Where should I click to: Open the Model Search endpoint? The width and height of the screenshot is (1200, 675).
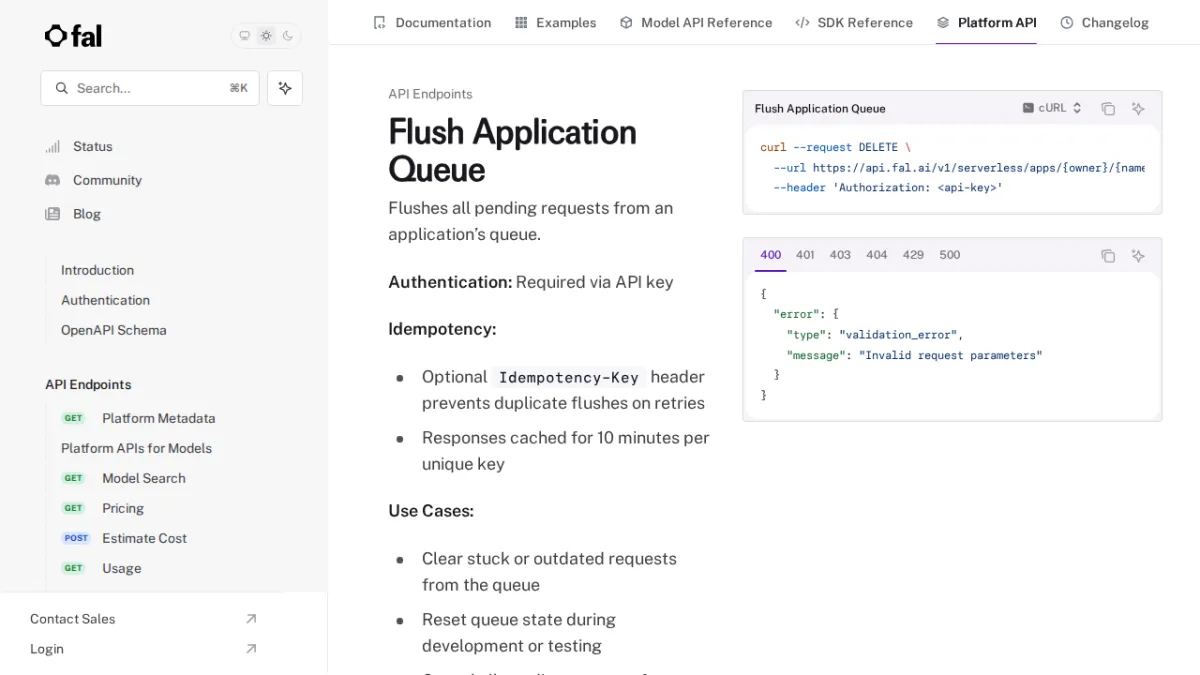[143, 478]
